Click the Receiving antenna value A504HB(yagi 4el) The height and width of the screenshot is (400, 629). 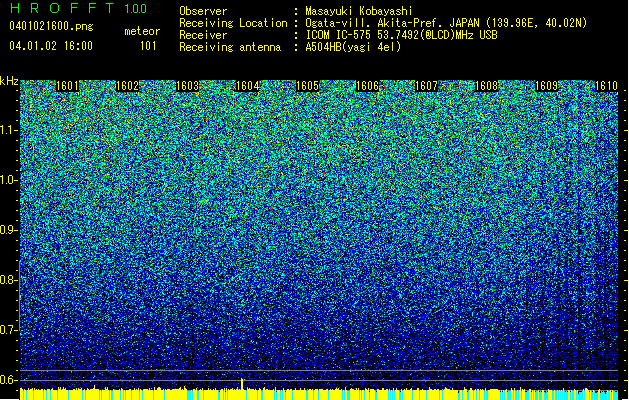pos(353,47)
